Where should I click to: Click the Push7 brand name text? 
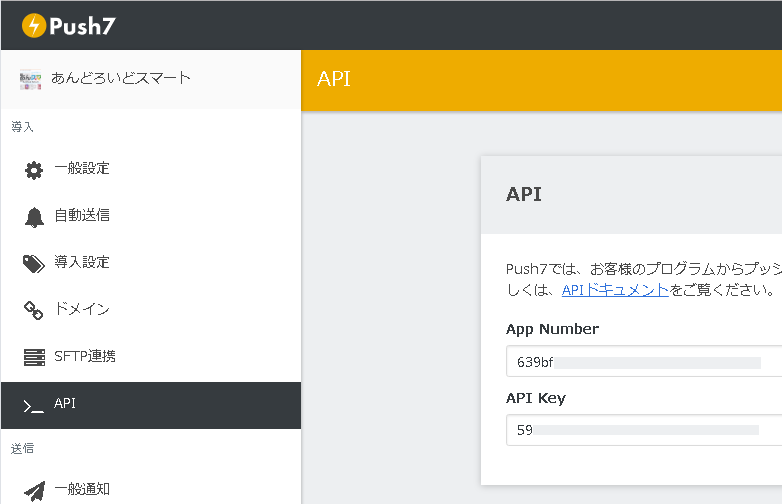(82, 26)
